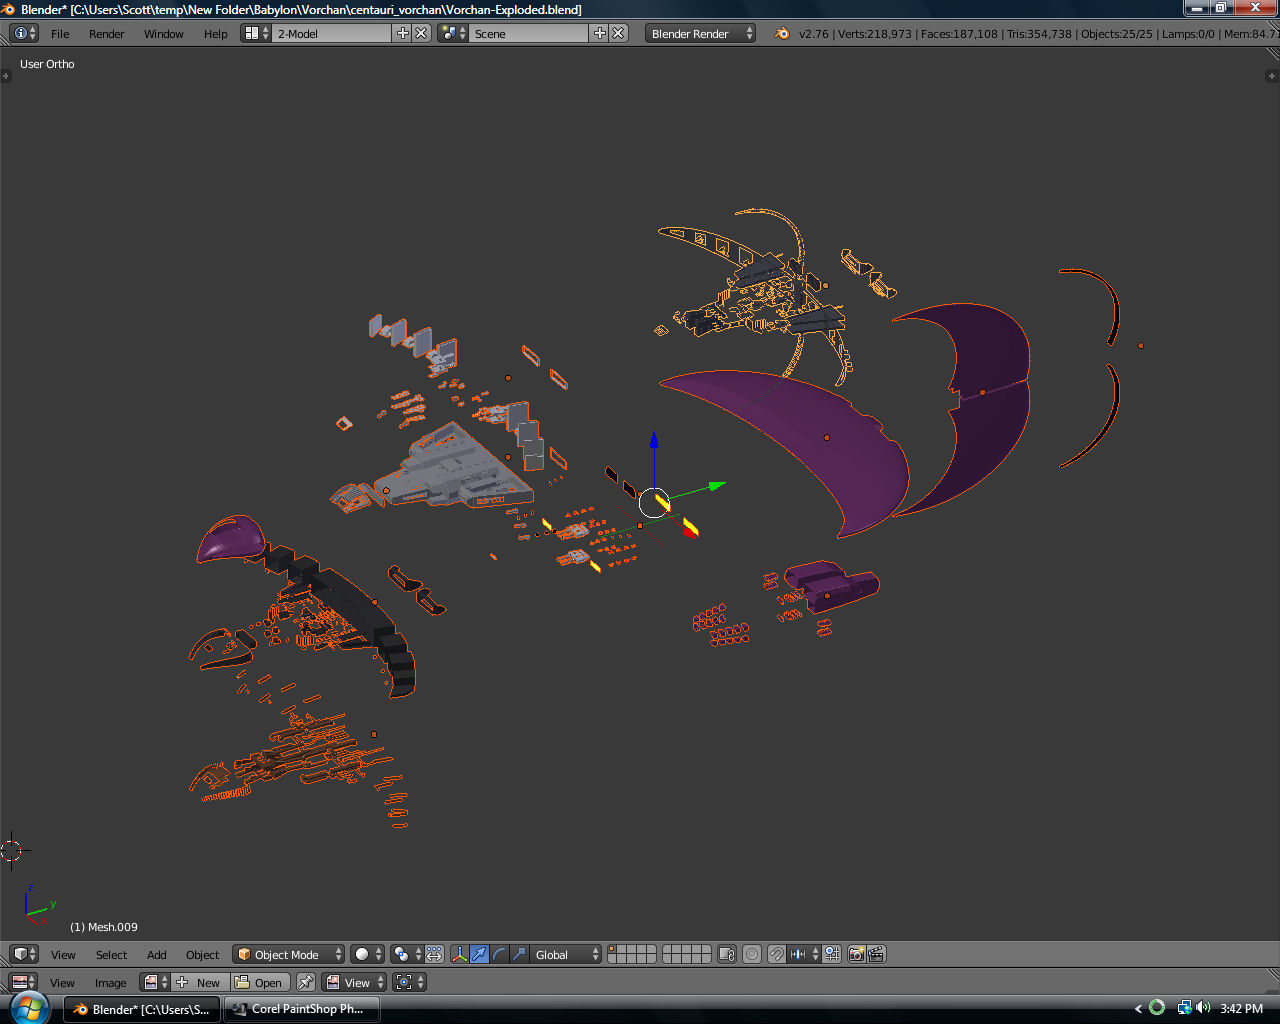Render OpenGL image of viewport
The image size is (1280, 1024).
[x=857, y=954]
